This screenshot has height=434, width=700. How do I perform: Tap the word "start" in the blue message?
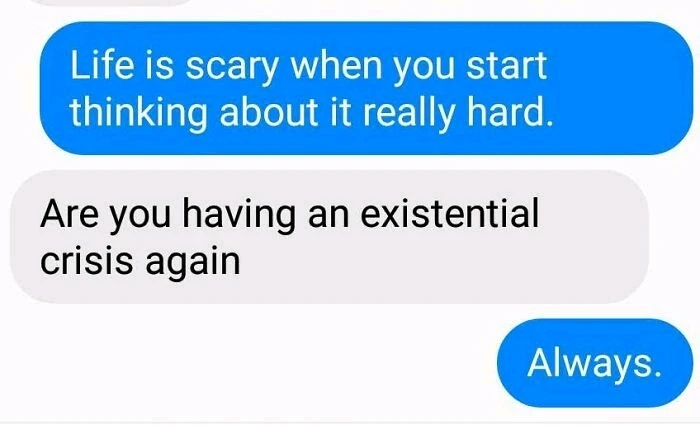click(507, 65)
